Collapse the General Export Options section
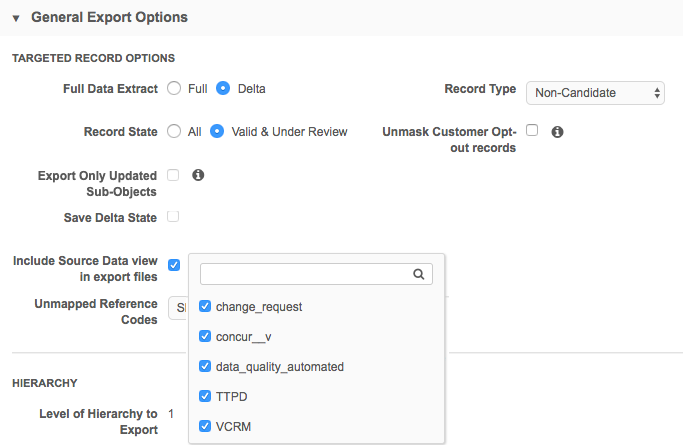The image size is (683, 445). click(x=17, y=18)
